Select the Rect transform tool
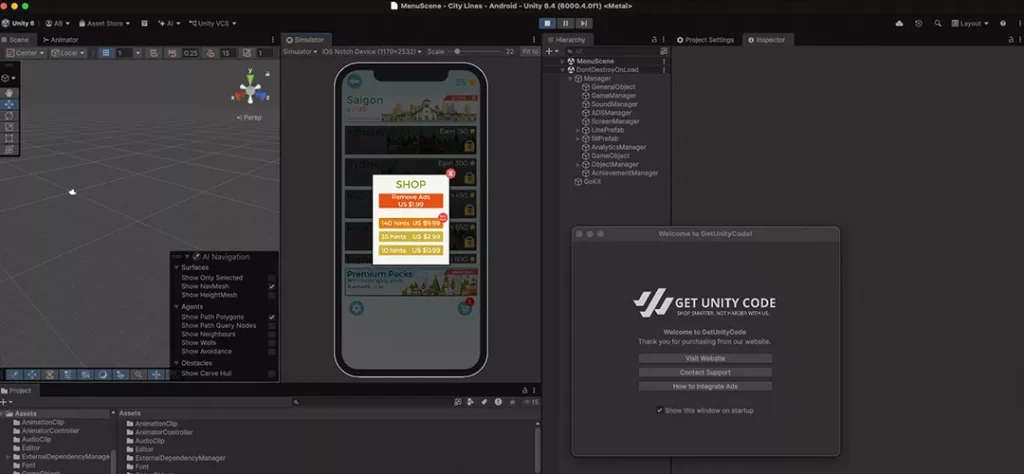The width and height of the screenshot is (1024, 474). point(9,138)
